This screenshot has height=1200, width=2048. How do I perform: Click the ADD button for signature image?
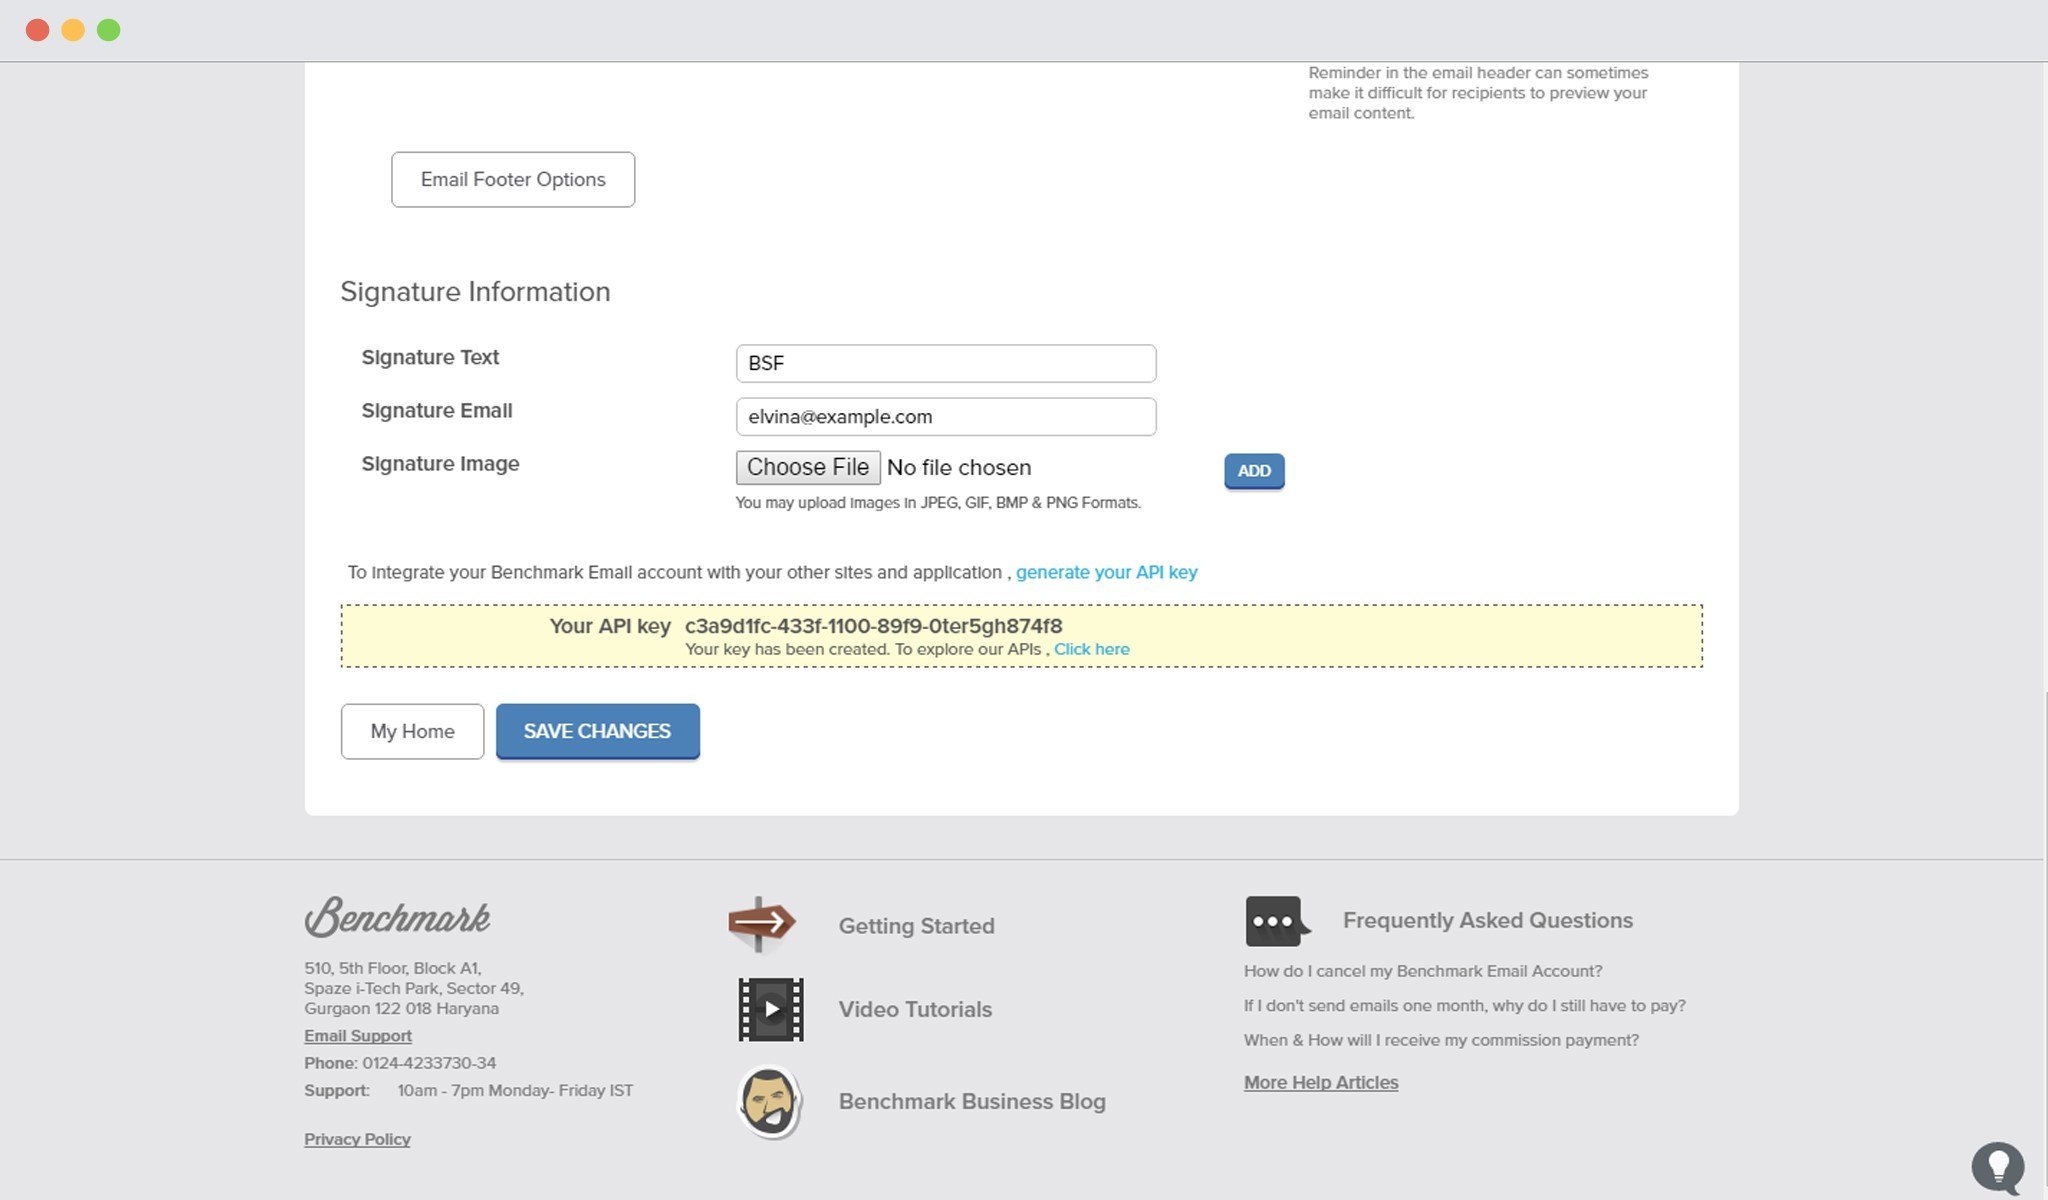[1254, 471]
